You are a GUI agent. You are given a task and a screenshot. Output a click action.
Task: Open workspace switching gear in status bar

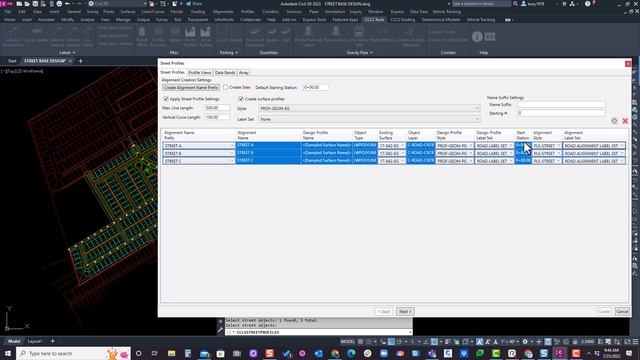(525, 342)
